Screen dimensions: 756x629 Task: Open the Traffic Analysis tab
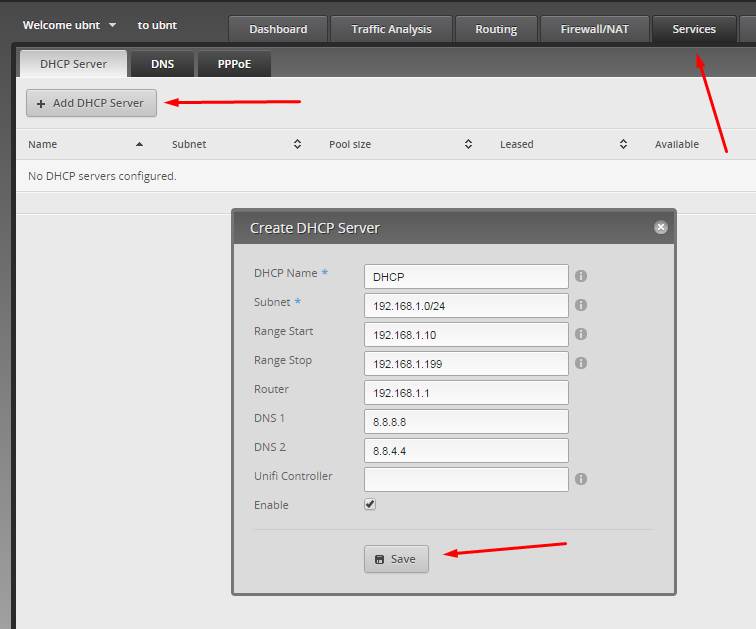coord(390,29)
